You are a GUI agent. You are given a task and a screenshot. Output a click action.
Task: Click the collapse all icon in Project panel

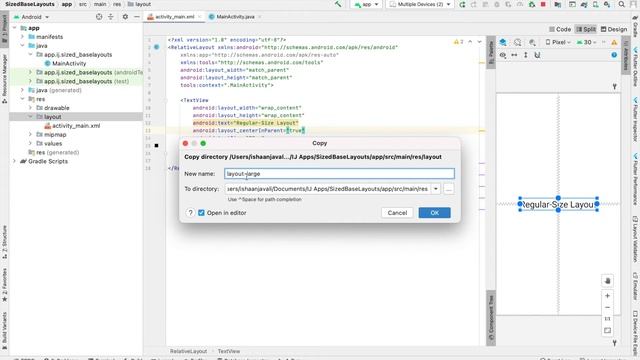point(111,17)
